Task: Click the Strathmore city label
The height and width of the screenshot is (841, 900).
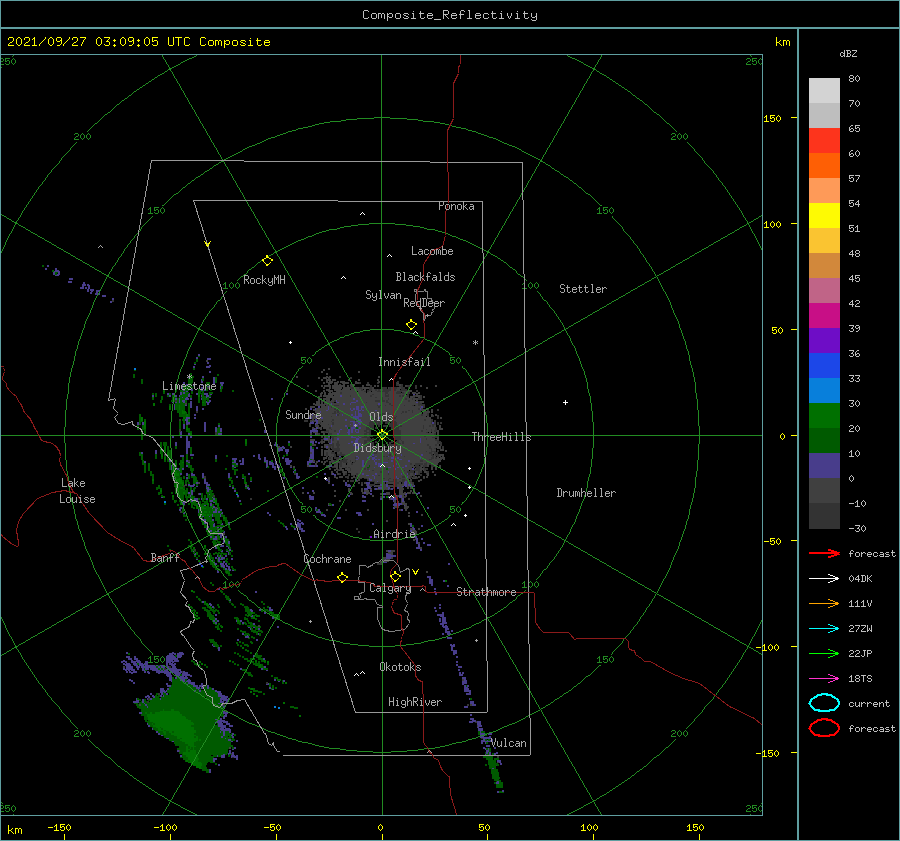Action: point(486,592)
